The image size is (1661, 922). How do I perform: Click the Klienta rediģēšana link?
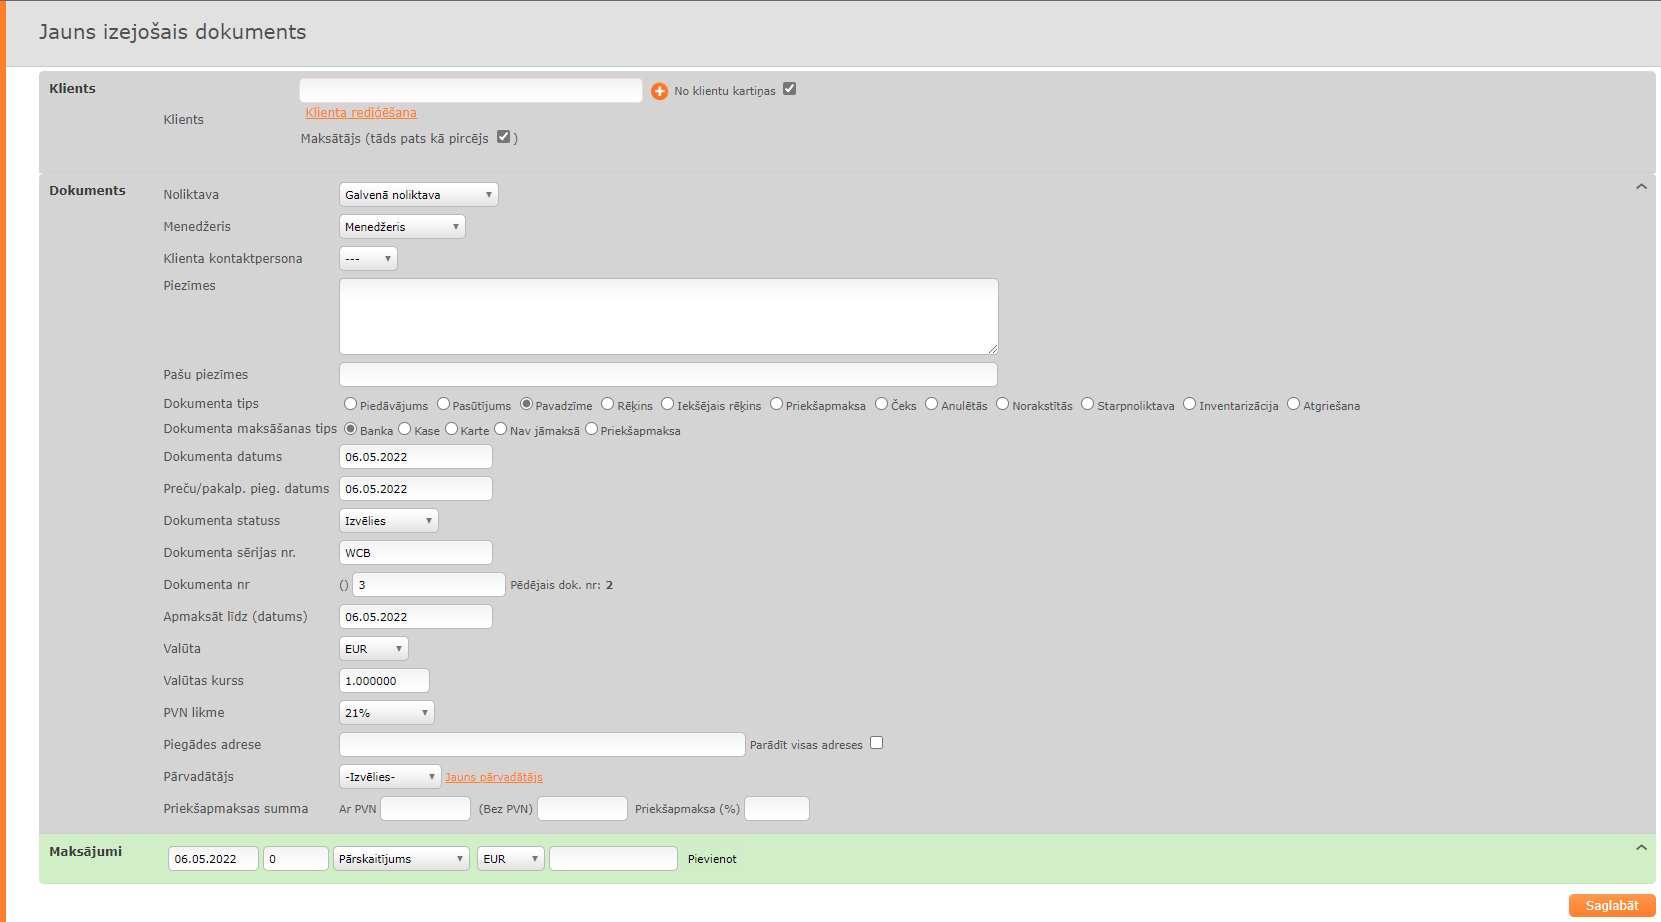(x=361, y=113)
